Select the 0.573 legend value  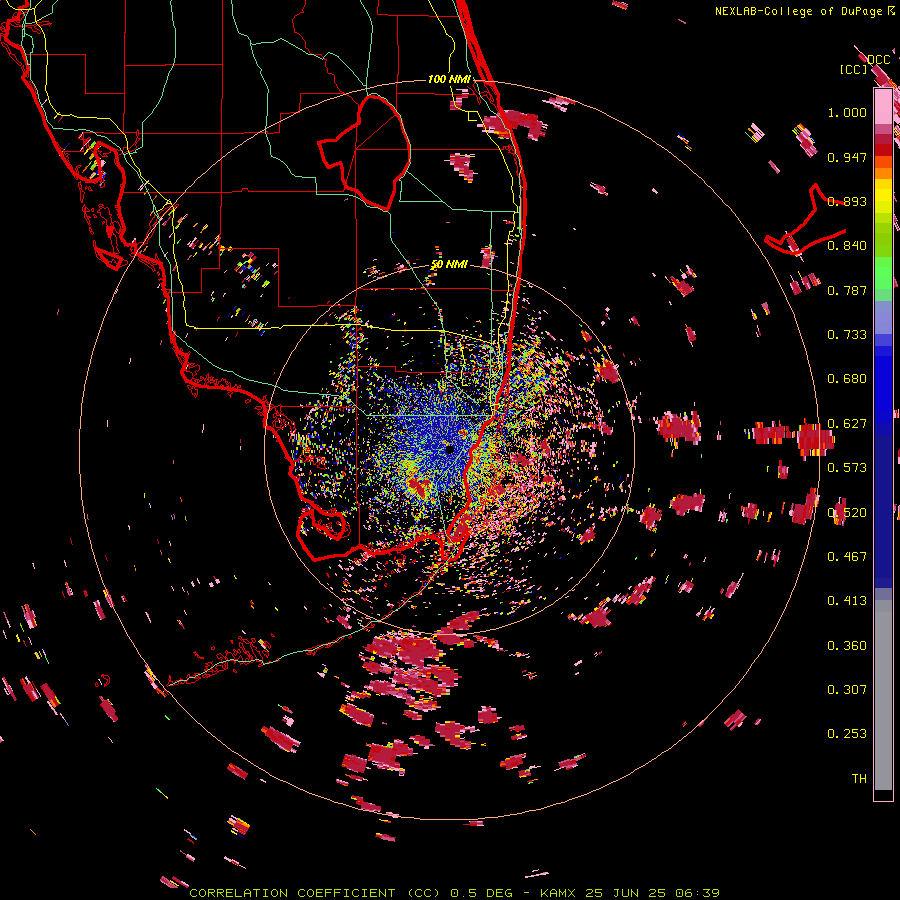pyautogui.click(x=847, y=468)
